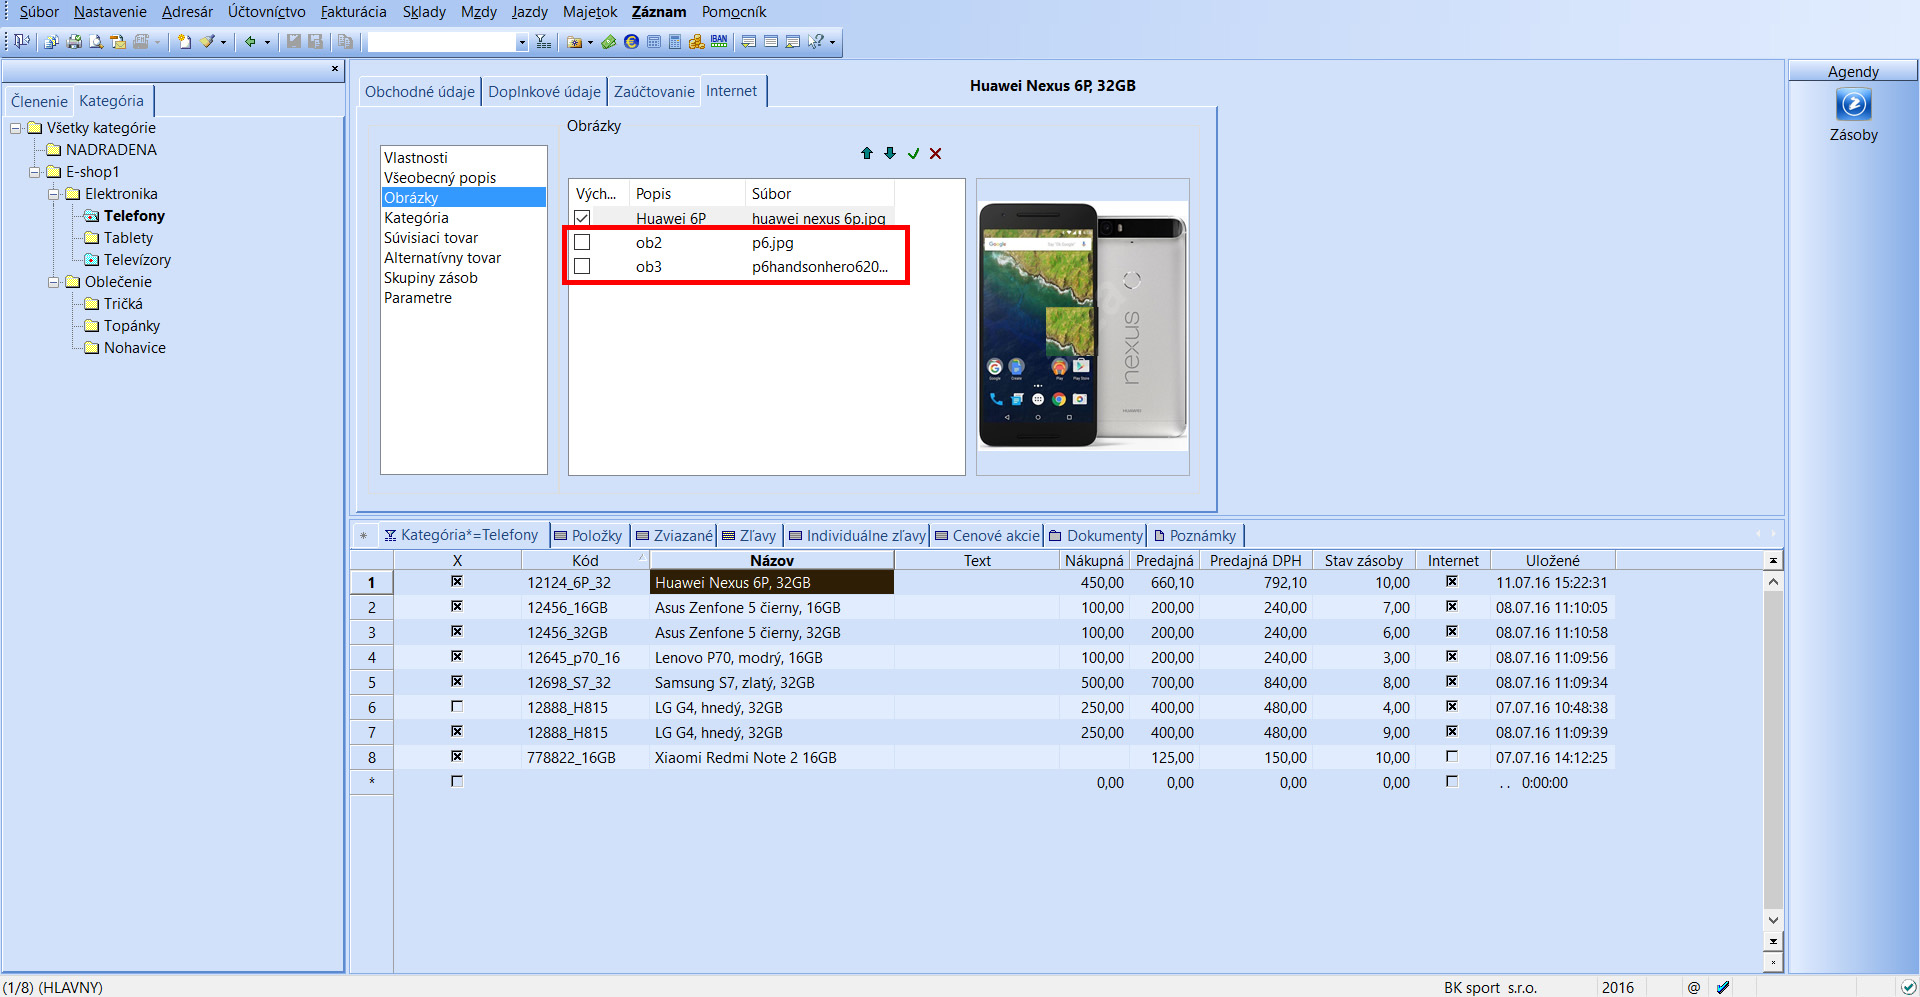The image size is (1920, 997).
Task: Click the help cursor question icon
Action: click(816, 42)
